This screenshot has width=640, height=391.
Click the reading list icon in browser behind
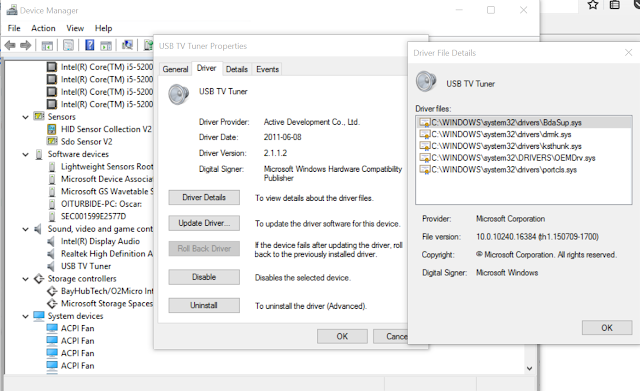(x=614, y=5)
